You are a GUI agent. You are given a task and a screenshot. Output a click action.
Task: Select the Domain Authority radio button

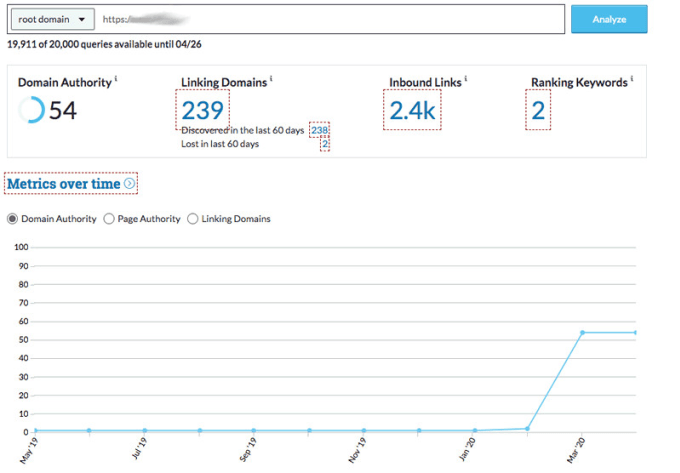pos(12,219)
